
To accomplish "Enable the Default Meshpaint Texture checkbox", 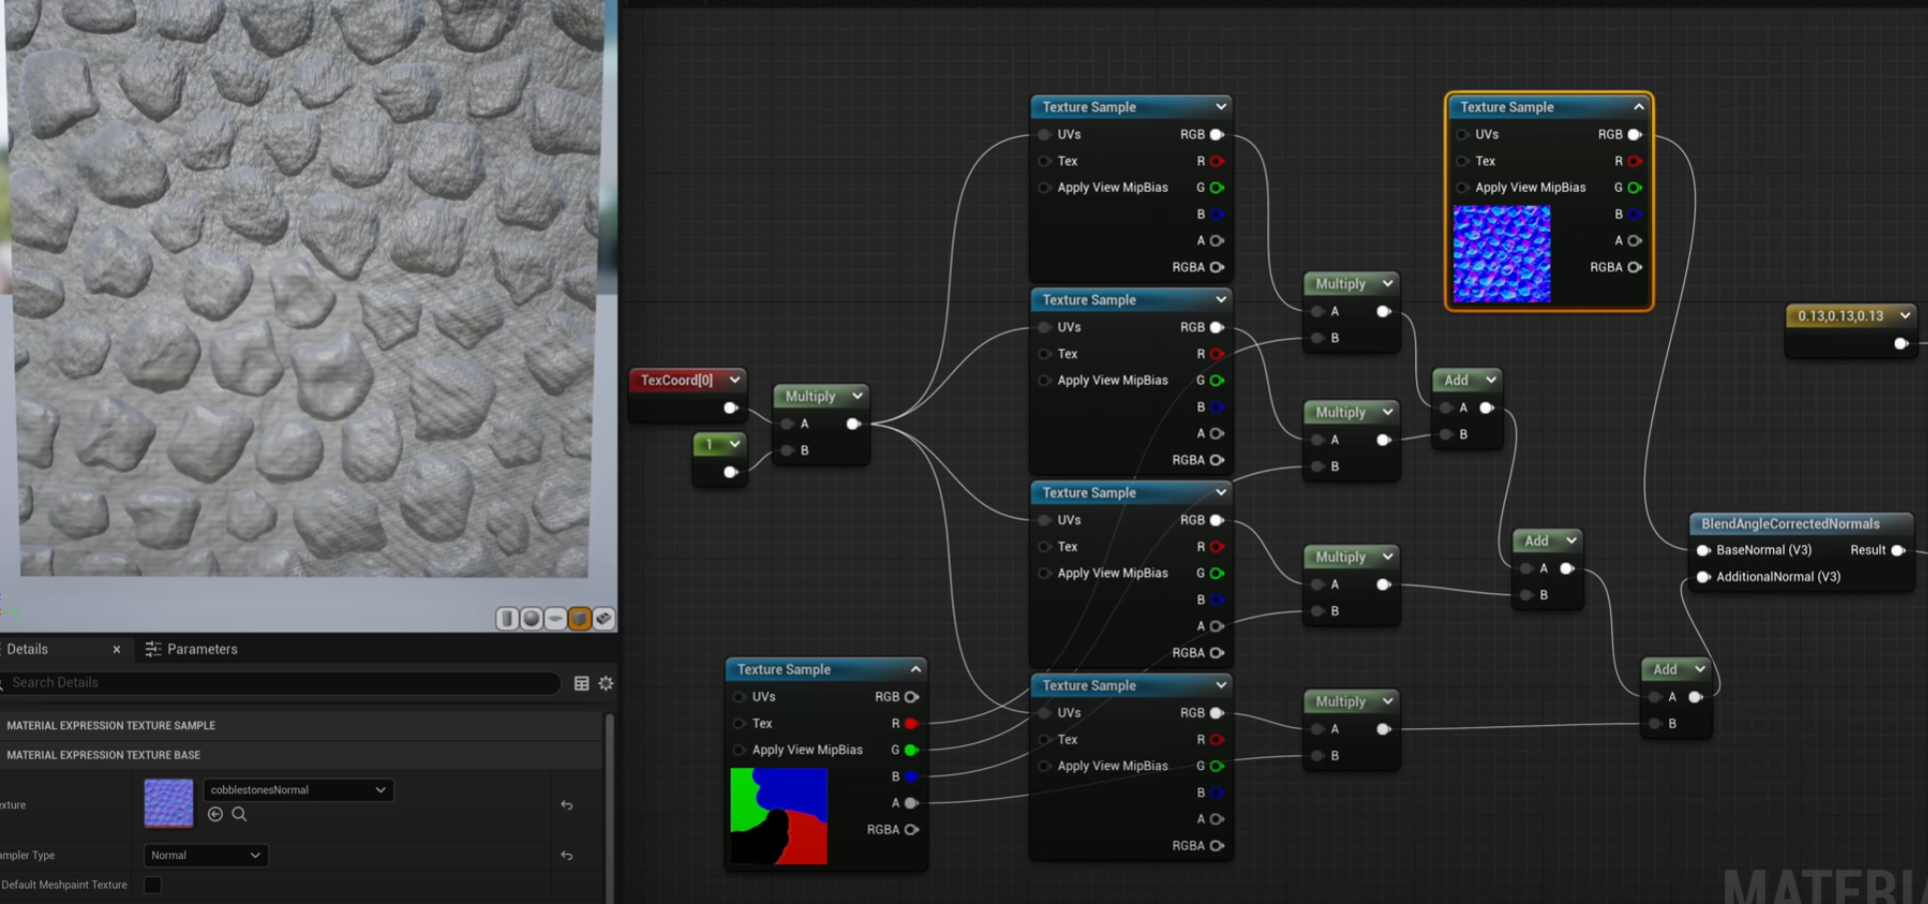I will point(152,885).
